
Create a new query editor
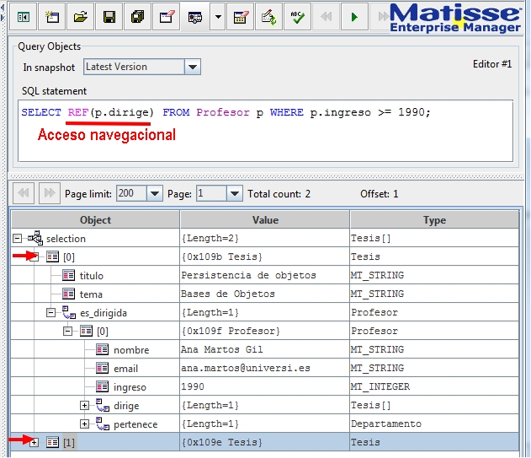(x=52, y=17)
